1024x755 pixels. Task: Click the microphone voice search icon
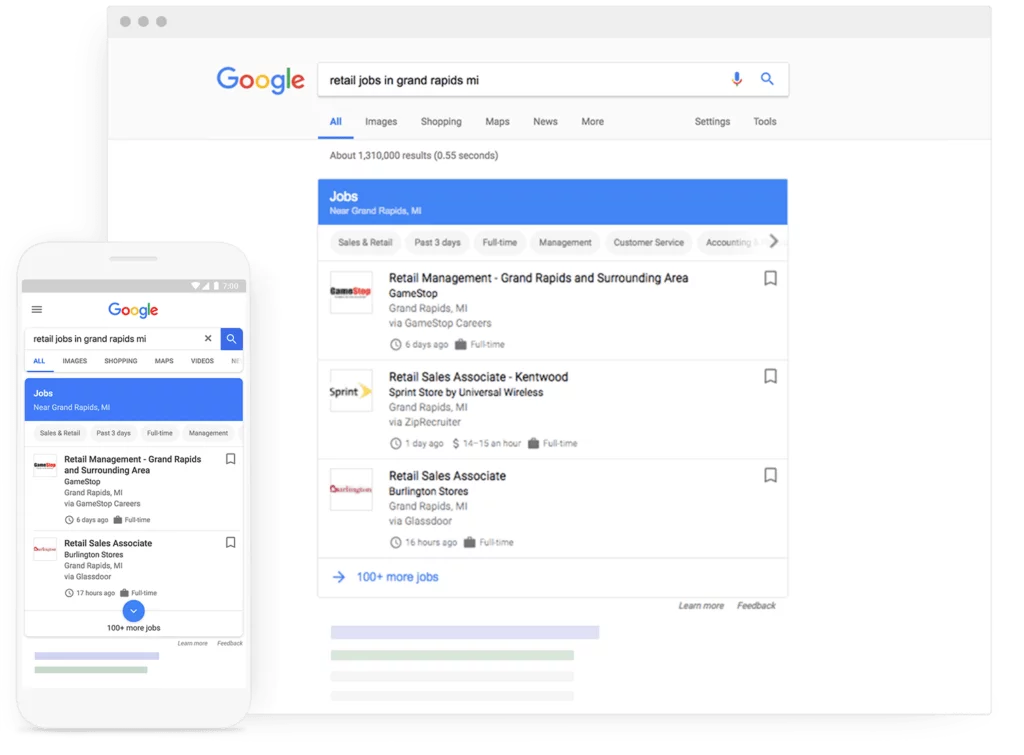point(737,79)
